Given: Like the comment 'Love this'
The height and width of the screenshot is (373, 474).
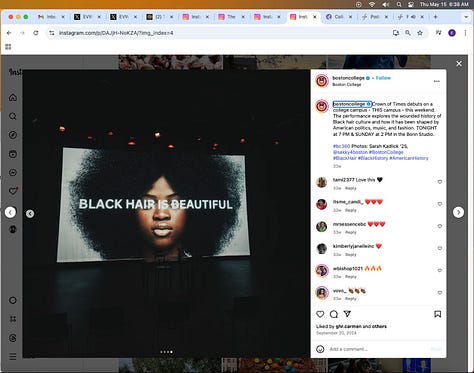Looking at the screenshot, I should click(x=440, y=182).
